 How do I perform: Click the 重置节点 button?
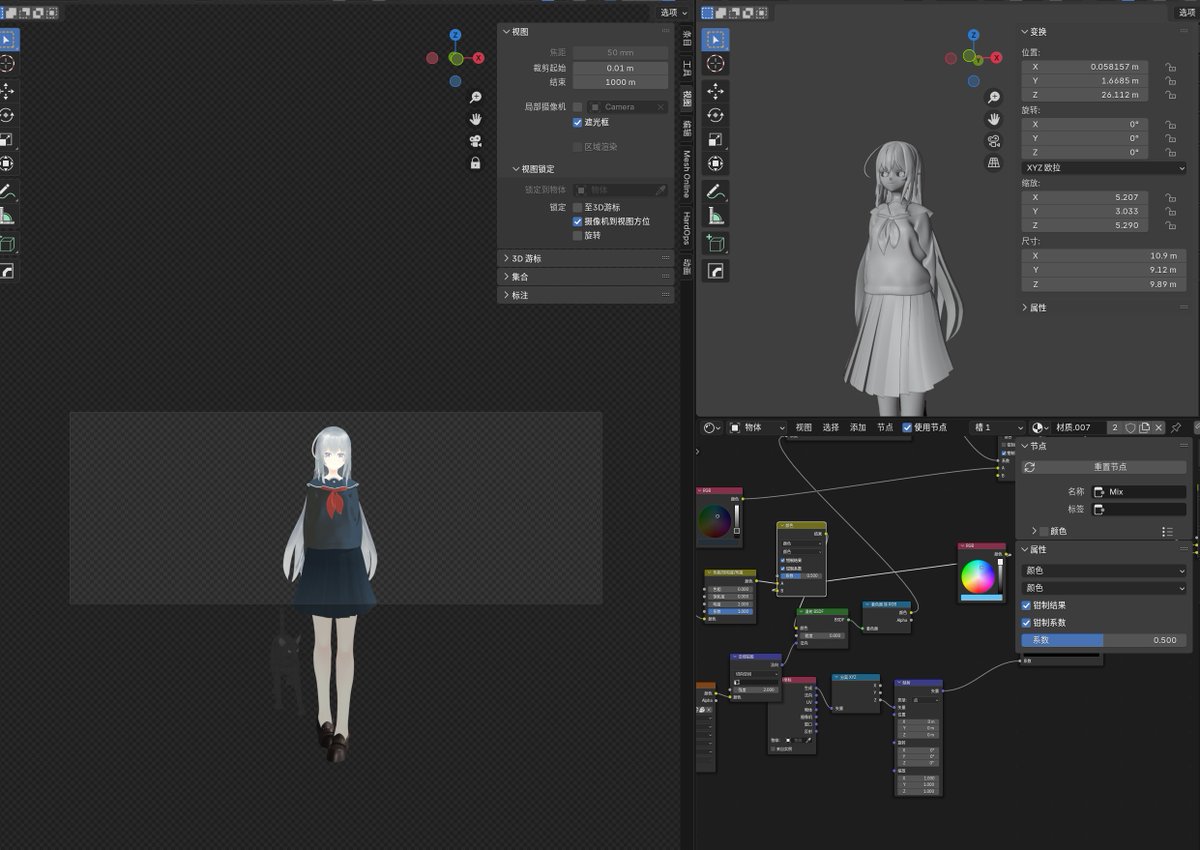(1104, 467)
